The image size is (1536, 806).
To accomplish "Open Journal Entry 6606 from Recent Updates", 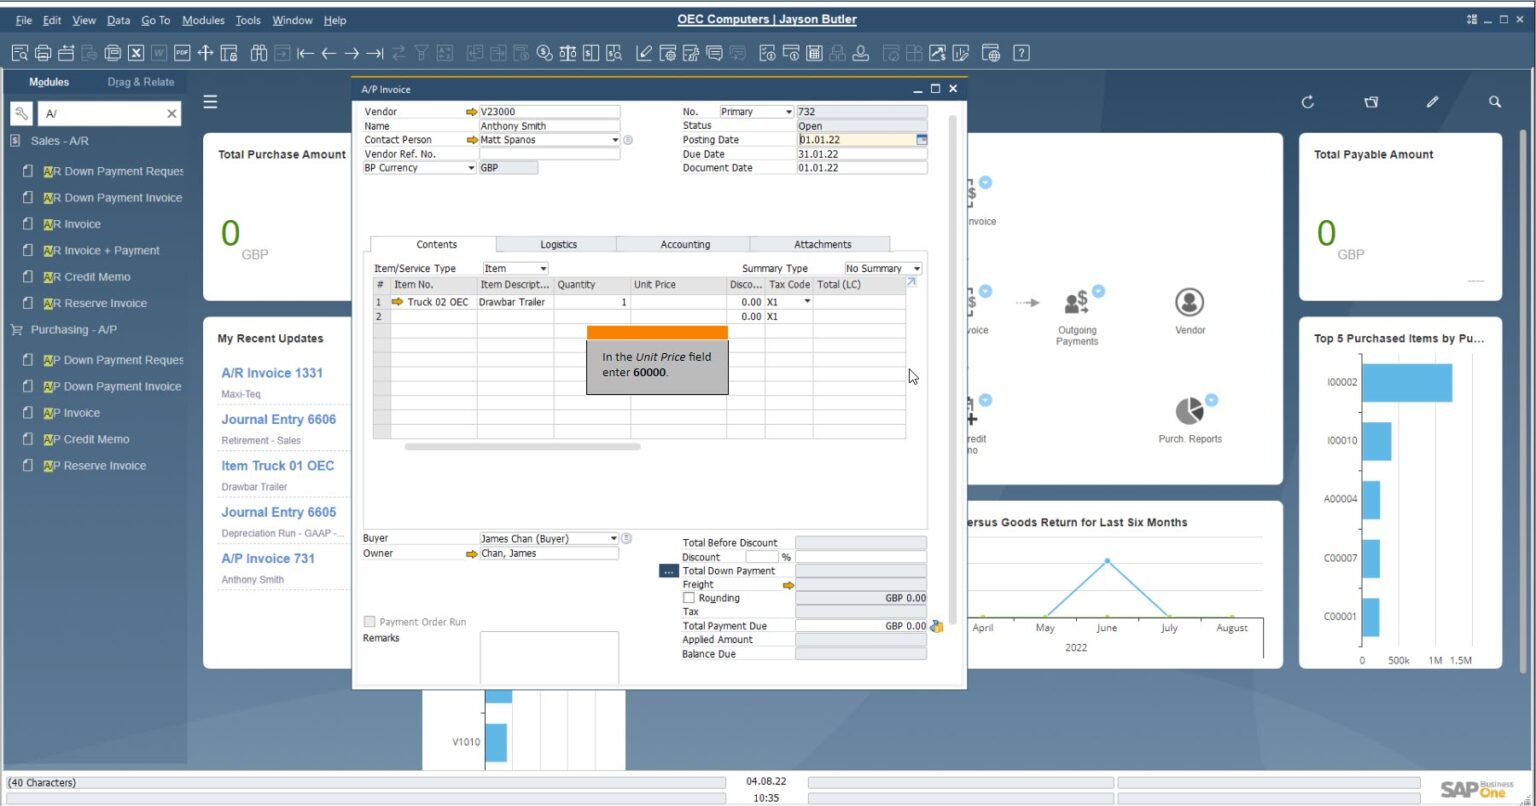I will point(278,419).
